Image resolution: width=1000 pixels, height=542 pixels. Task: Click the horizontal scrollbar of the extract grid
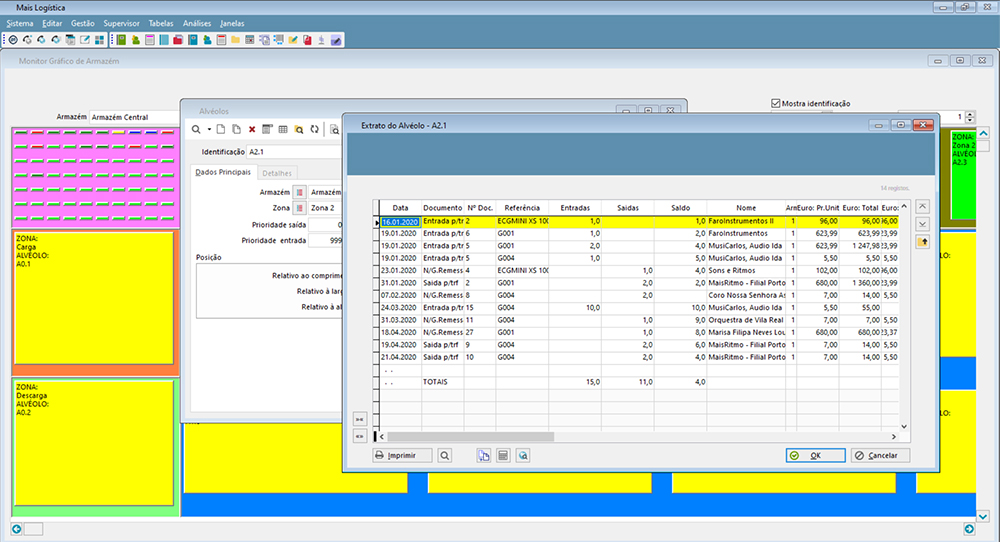click(637, 437)
